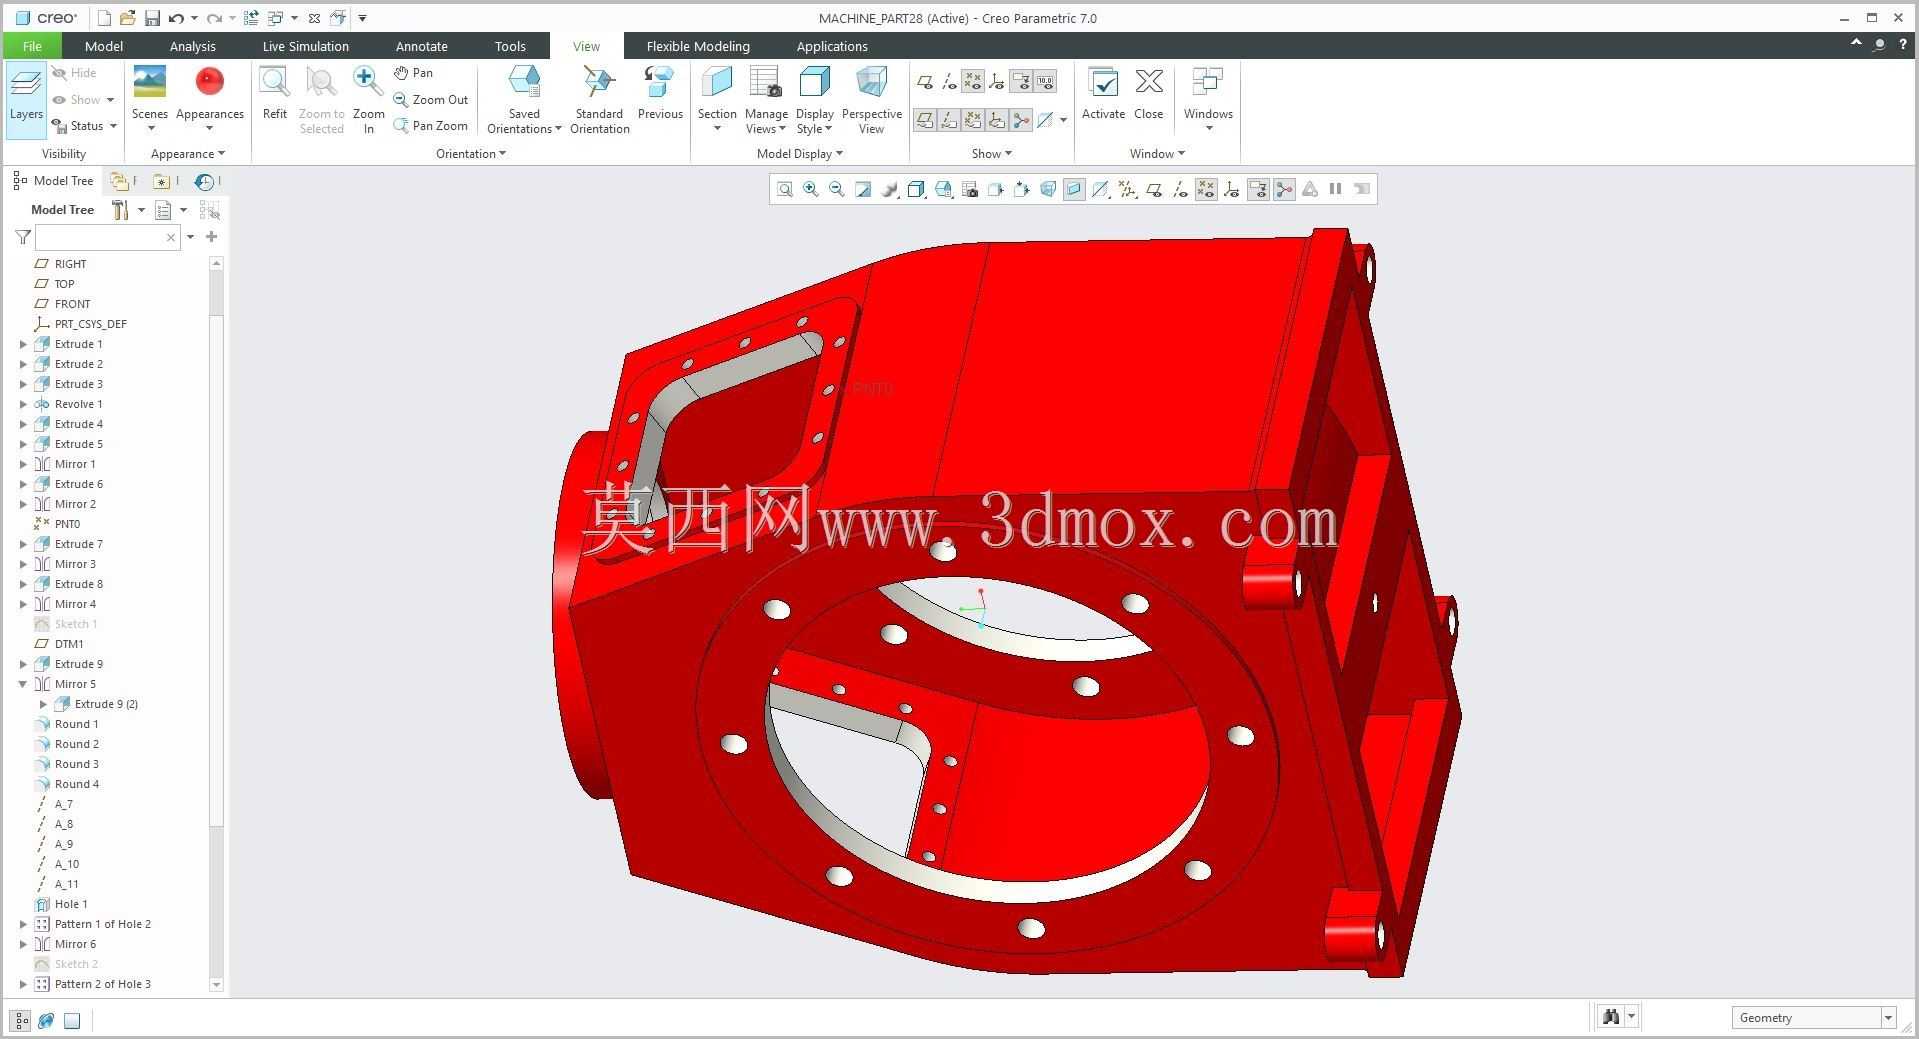The height and width of the screenshot is (1039, 1919).
Task: Click the Model Tree scroll down arrow
Action: [216, 985]
